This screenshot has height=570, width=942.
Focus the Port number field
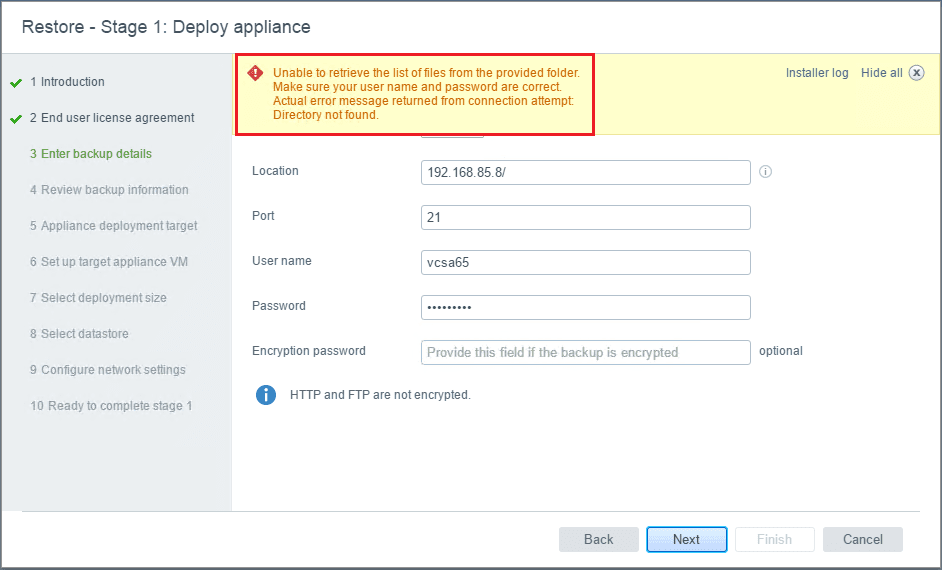tap(585, 217)
